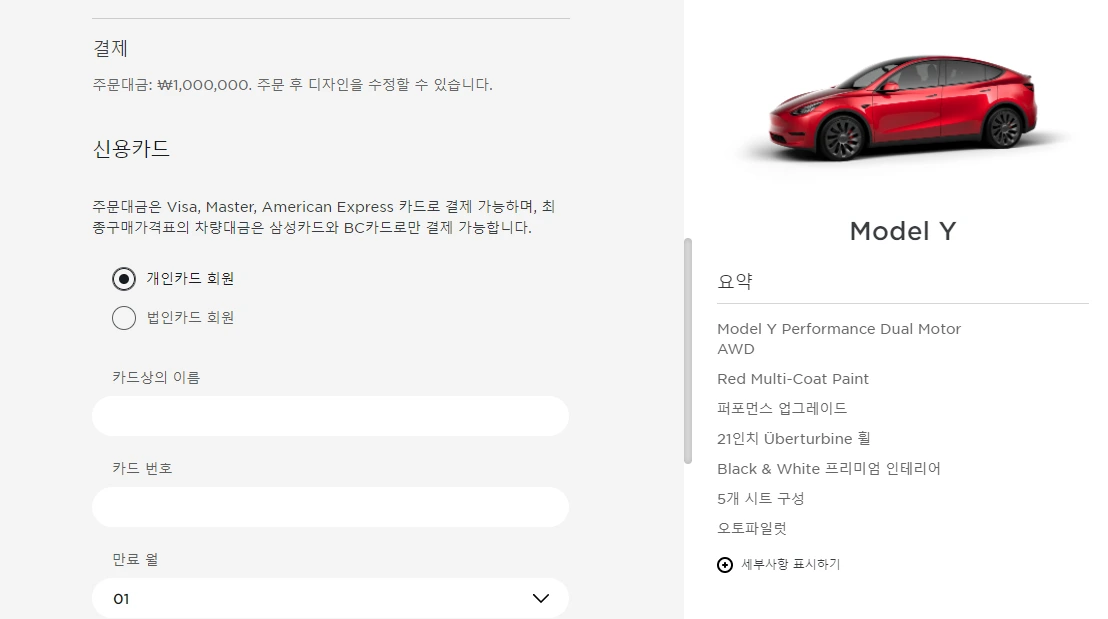This screenshot has height=619, width=1108.
Task: Click the 오토파일럿 summary item
Action: (x=752, y=529)
